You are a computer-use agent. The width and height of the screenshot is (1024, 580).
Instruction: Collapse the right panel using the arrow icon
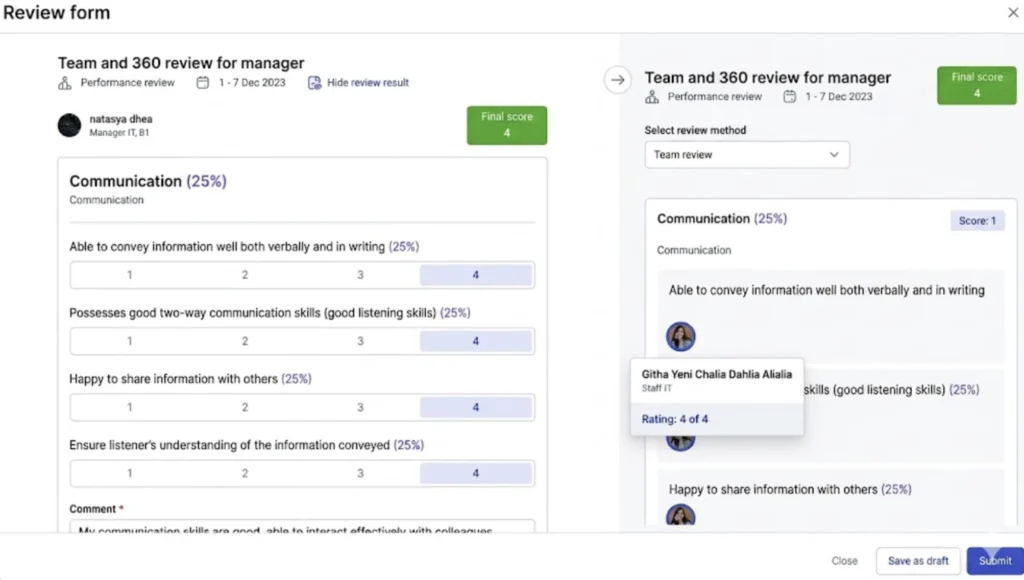(x=618, y=81)
